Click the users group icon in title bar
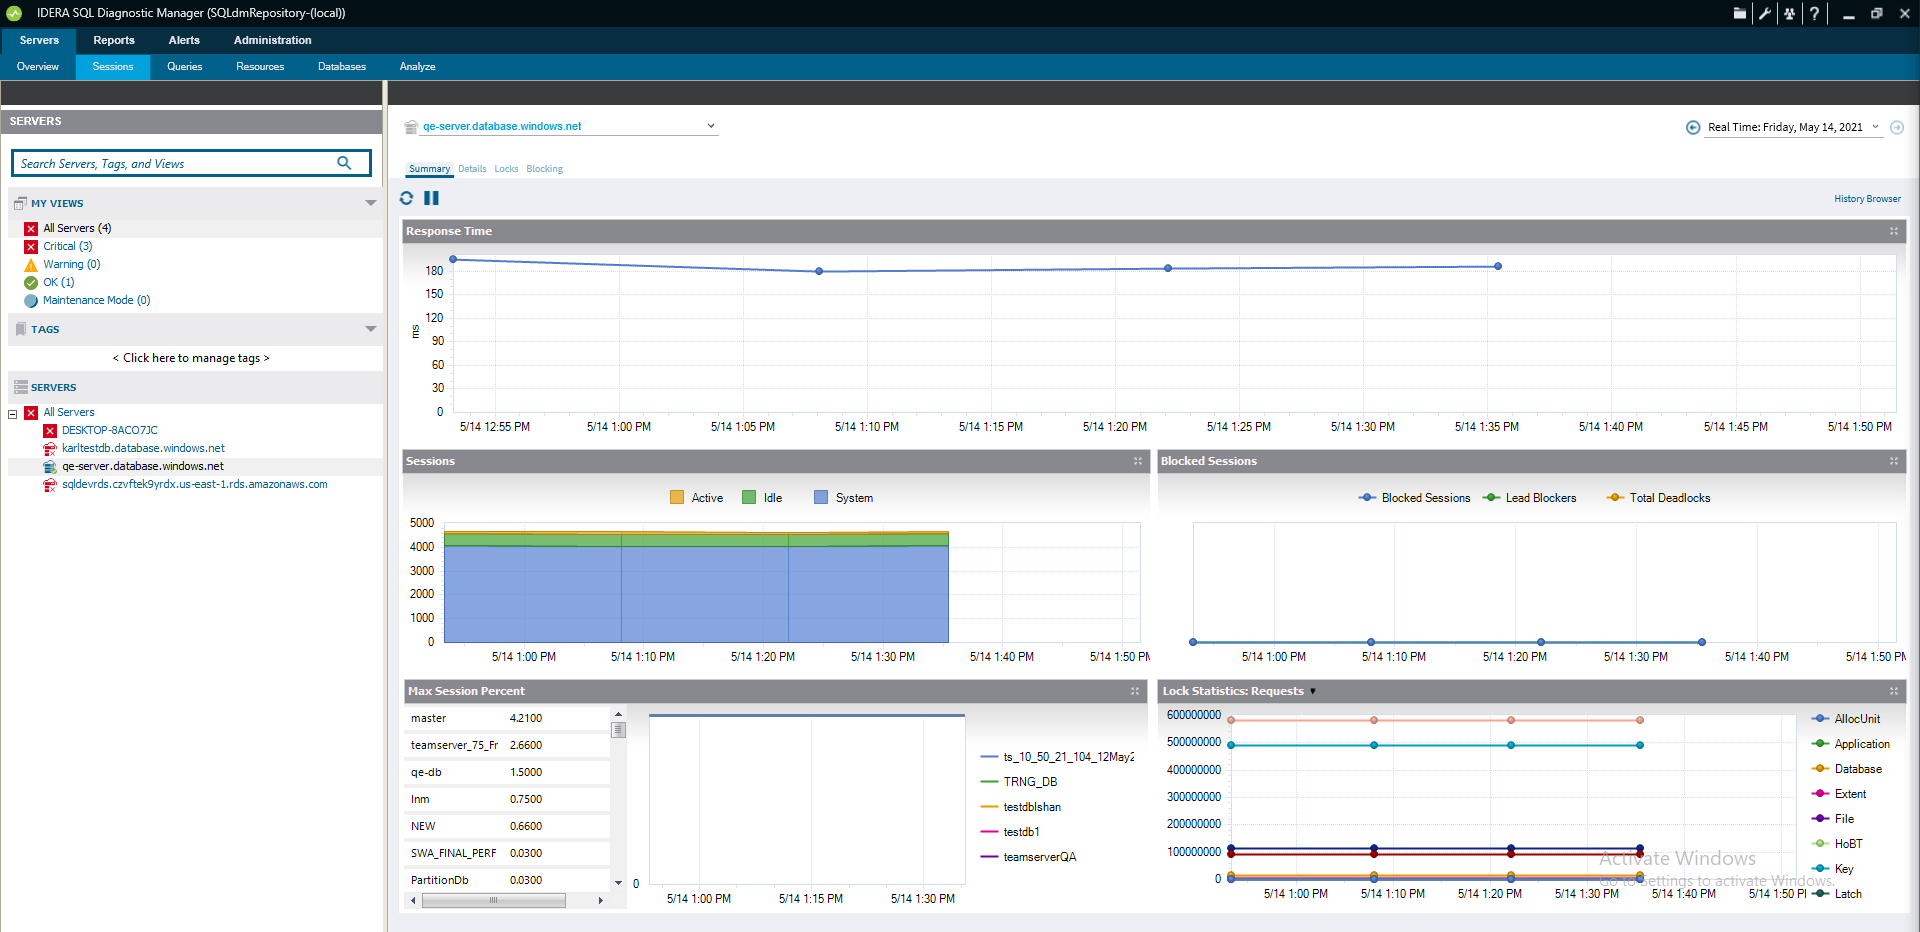This screenshot has height=932, width=1920. pyautogui.click(x=1789, y=13)
